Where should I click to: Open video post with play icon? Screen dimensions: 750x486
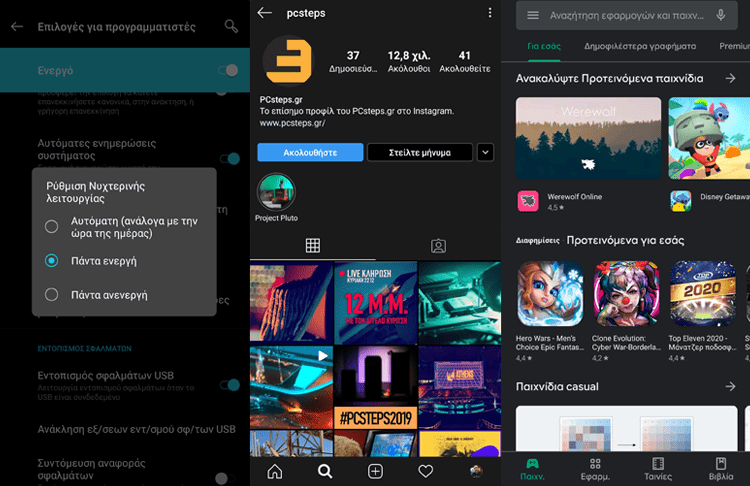coord(291,387)
